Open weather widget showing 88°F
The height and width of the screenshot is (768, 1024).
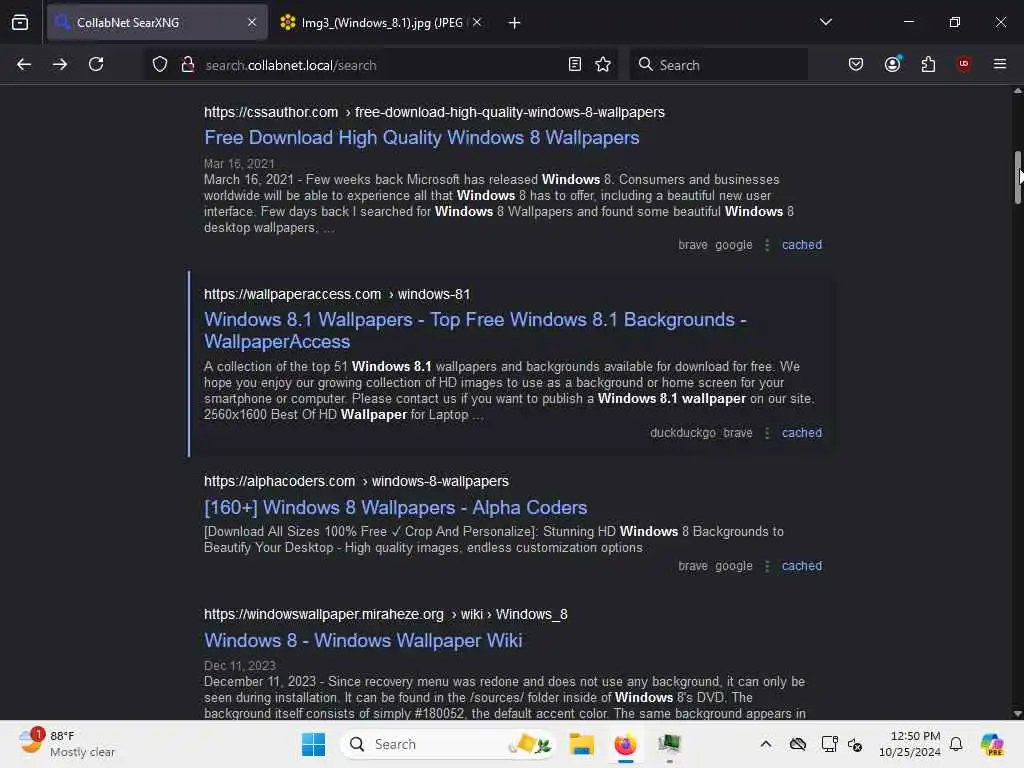pyautogui.click(x=67, y=744)
